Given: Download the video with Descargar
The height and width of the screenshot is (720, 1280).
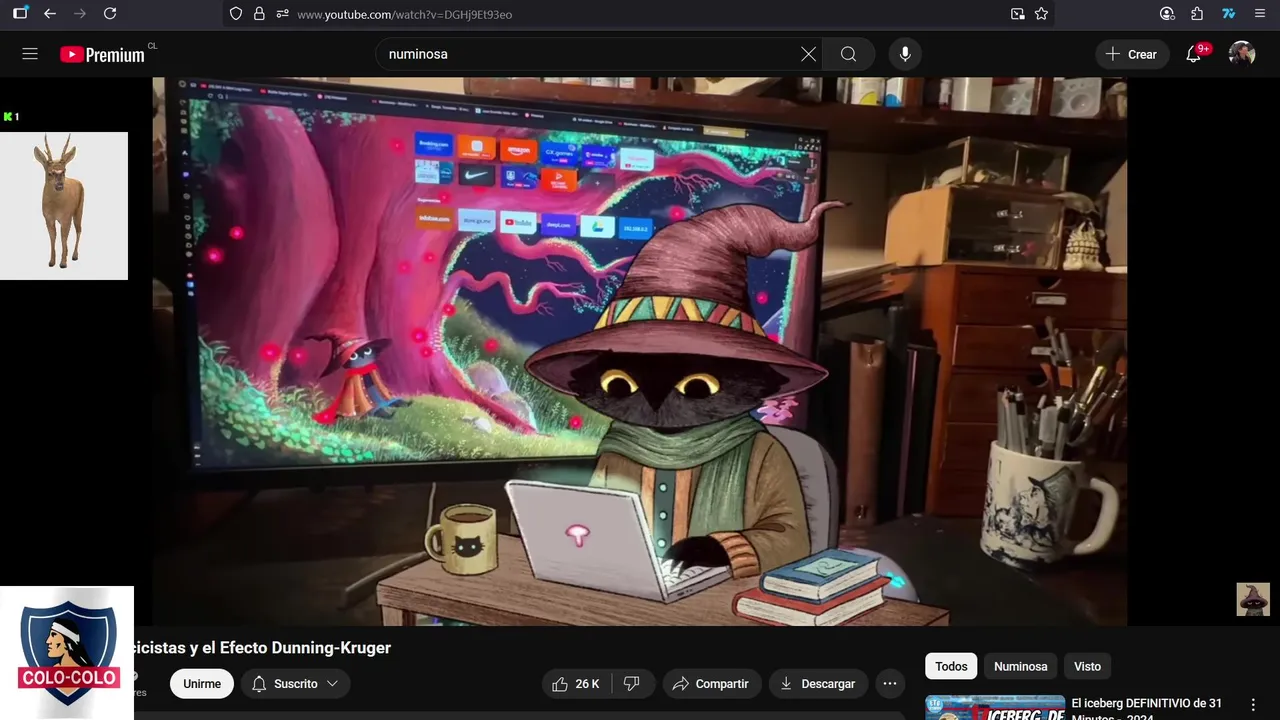Looking at the screenshot, I should (818, 684).
